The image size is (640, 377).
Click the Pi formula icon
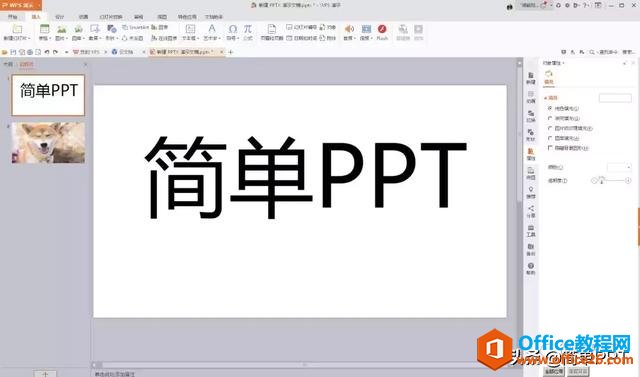[x=248, y=29]
